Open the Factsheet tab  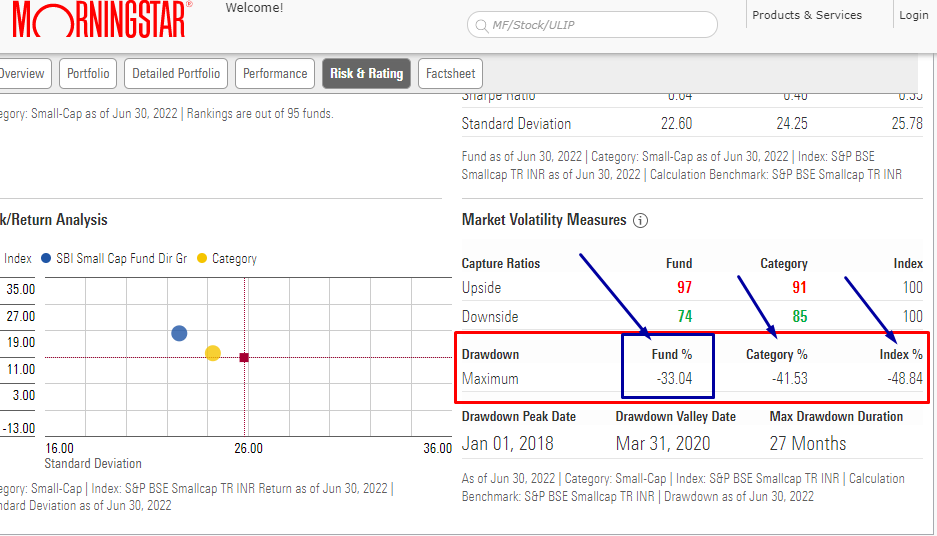(x=451, y=73)
